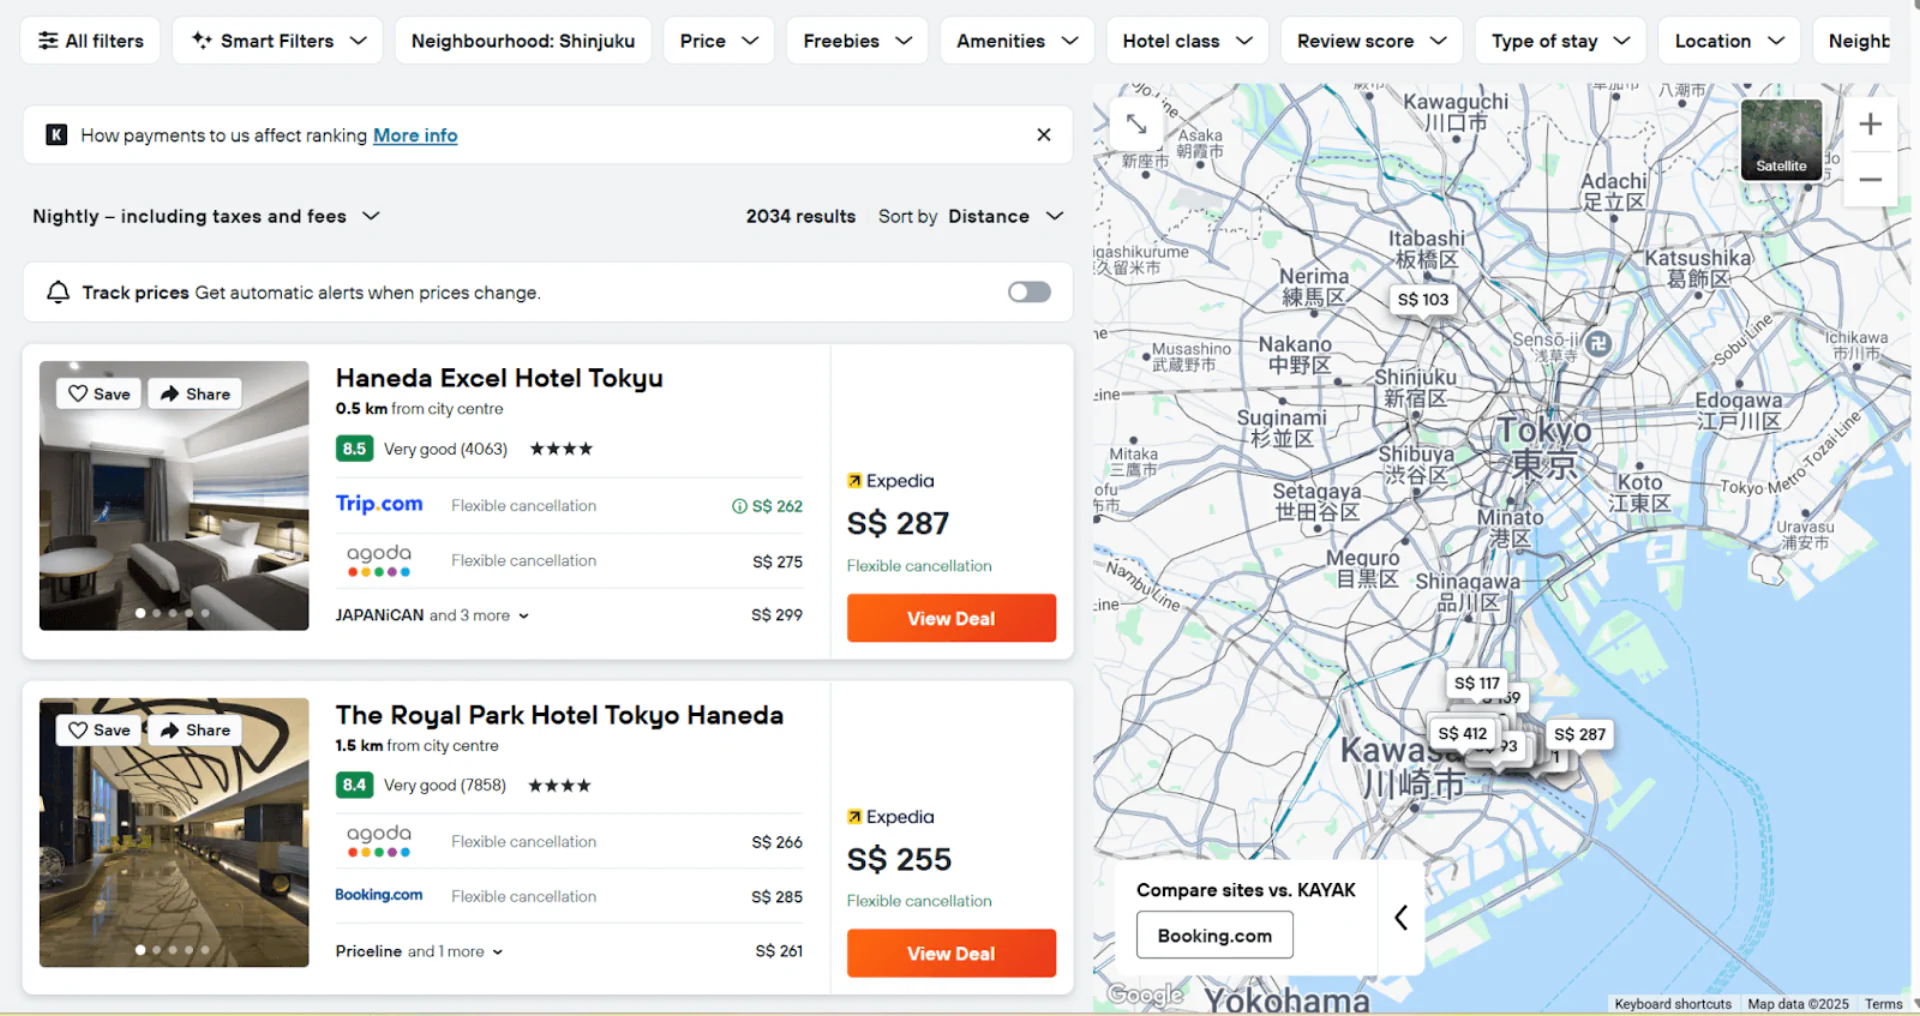This screenshot has width=1920, height=1016.
Task: Save Haneda Excel Hotel Tokyu to favorites
Action: (99, 394)
